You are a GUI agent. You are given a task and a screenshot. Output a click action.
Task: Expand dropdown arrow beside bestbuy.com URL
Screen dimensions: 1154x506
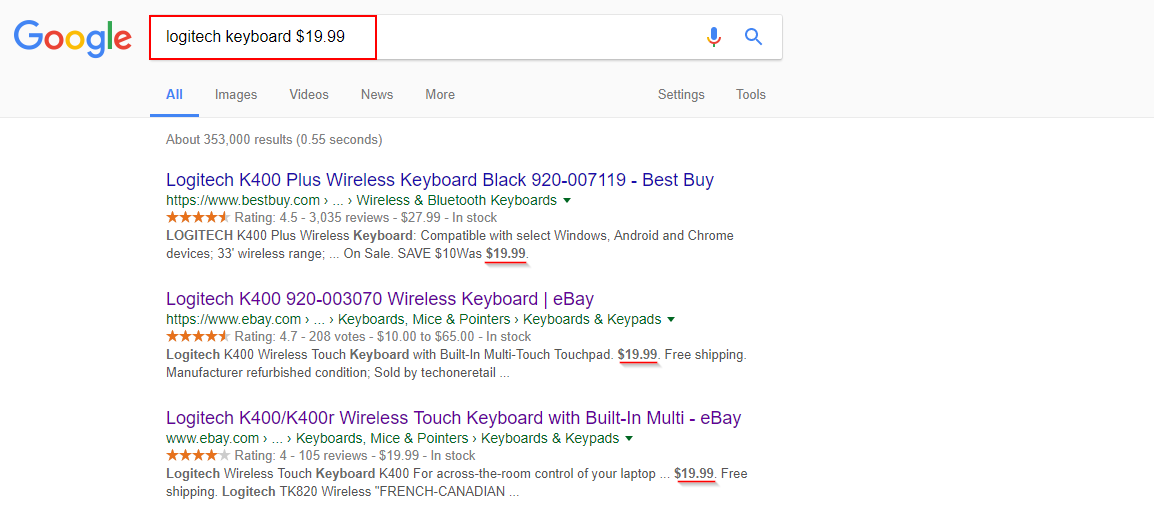point(567,200)
